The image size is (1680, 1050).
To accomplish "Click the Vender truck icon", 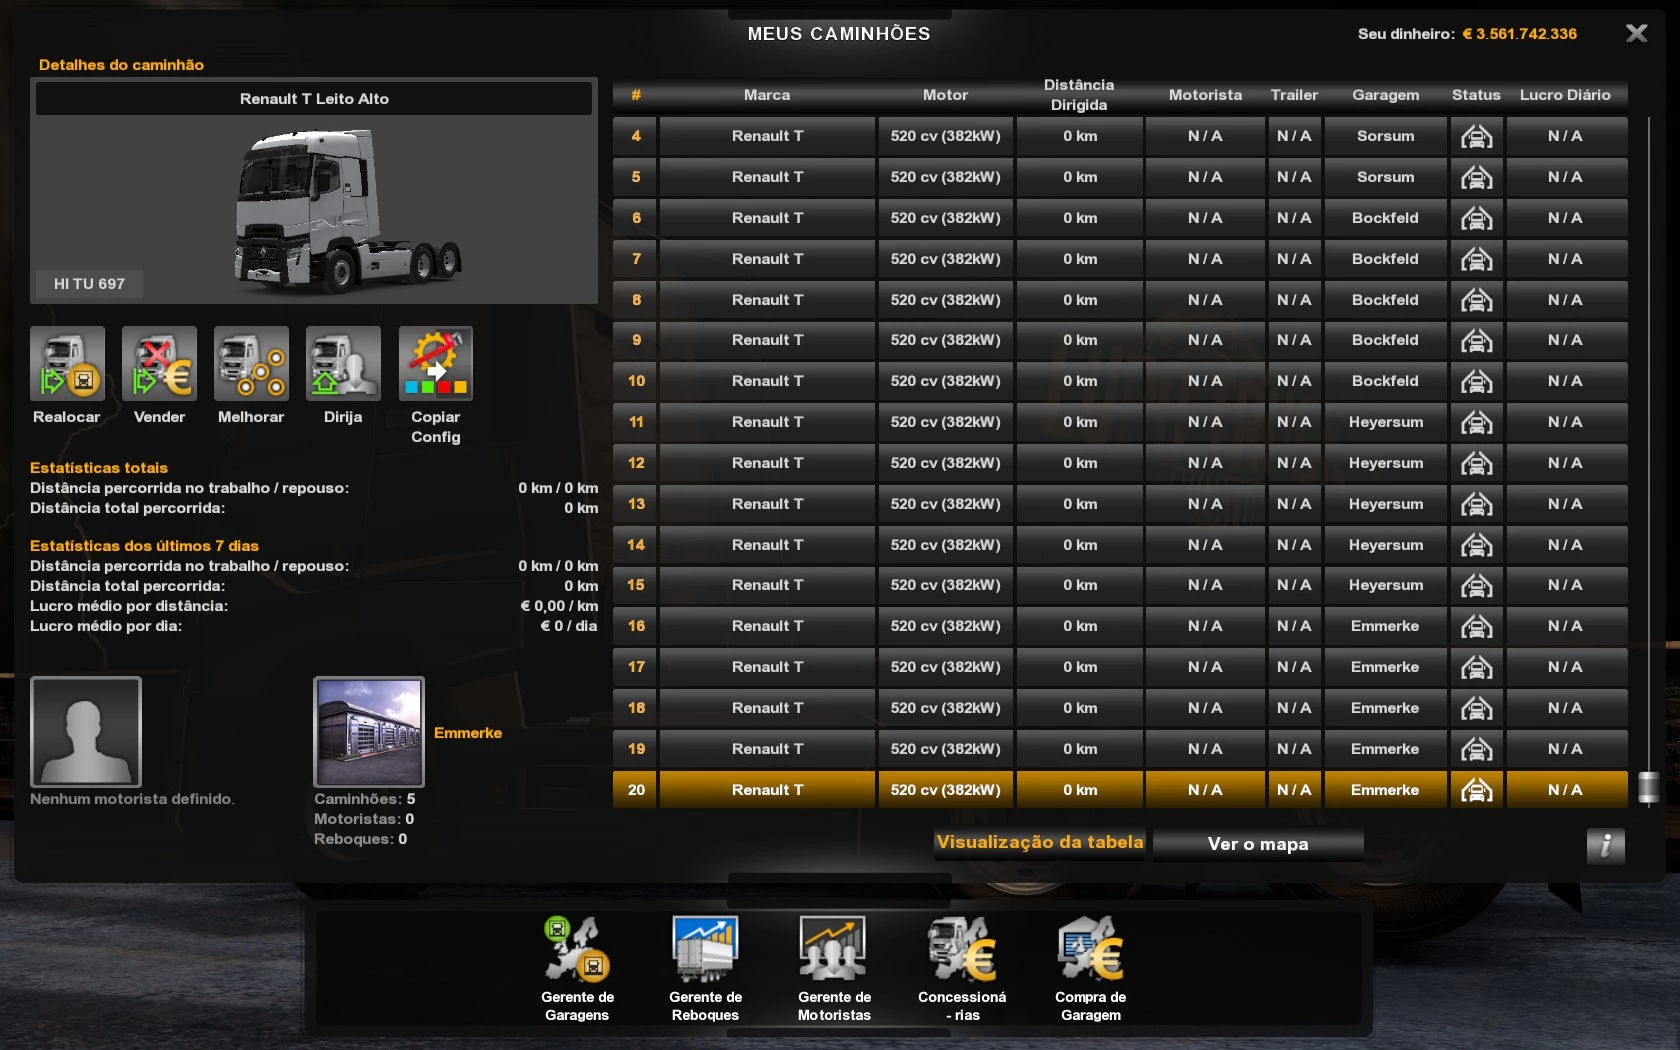I will (159, 364).
